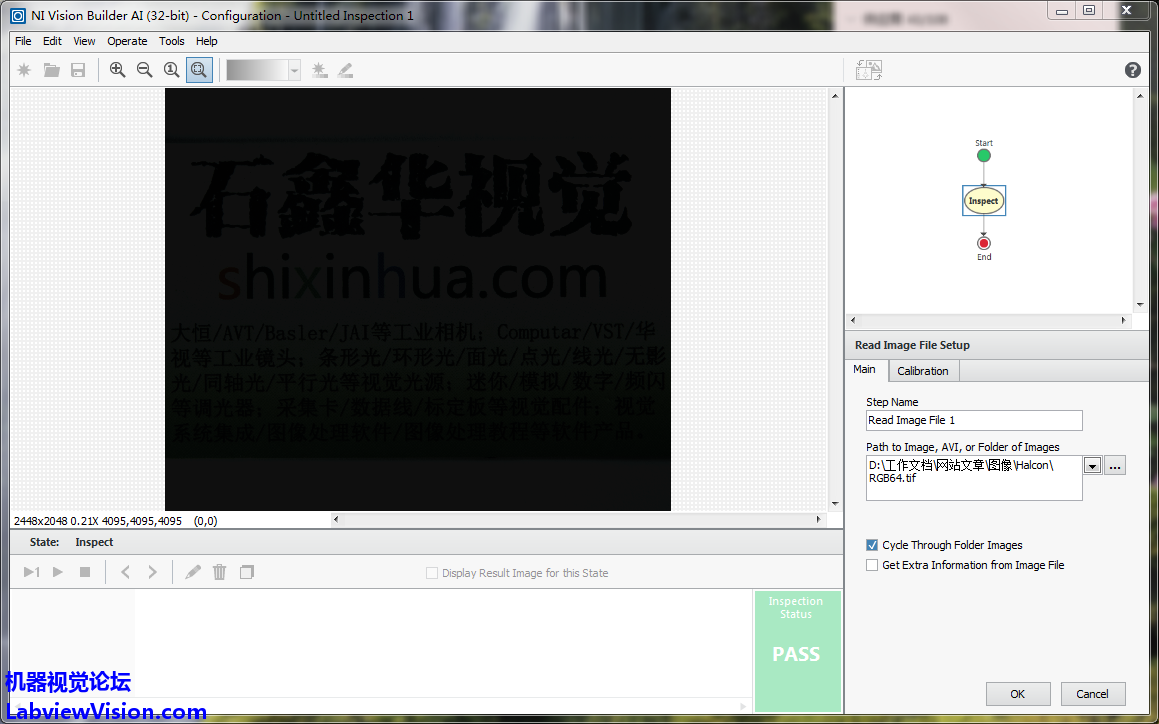
Task: Toggle Cycle Through Folder Images checkbox
Action: 872,545
